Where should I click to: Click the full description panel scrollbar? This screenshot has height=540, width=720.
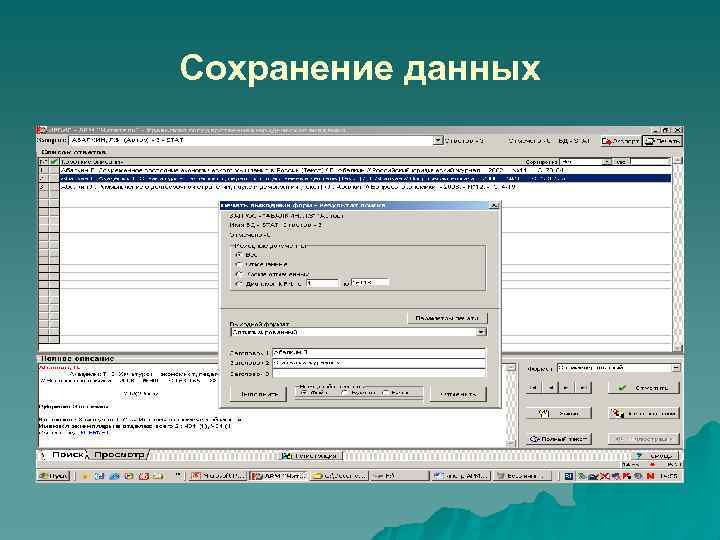511,405
